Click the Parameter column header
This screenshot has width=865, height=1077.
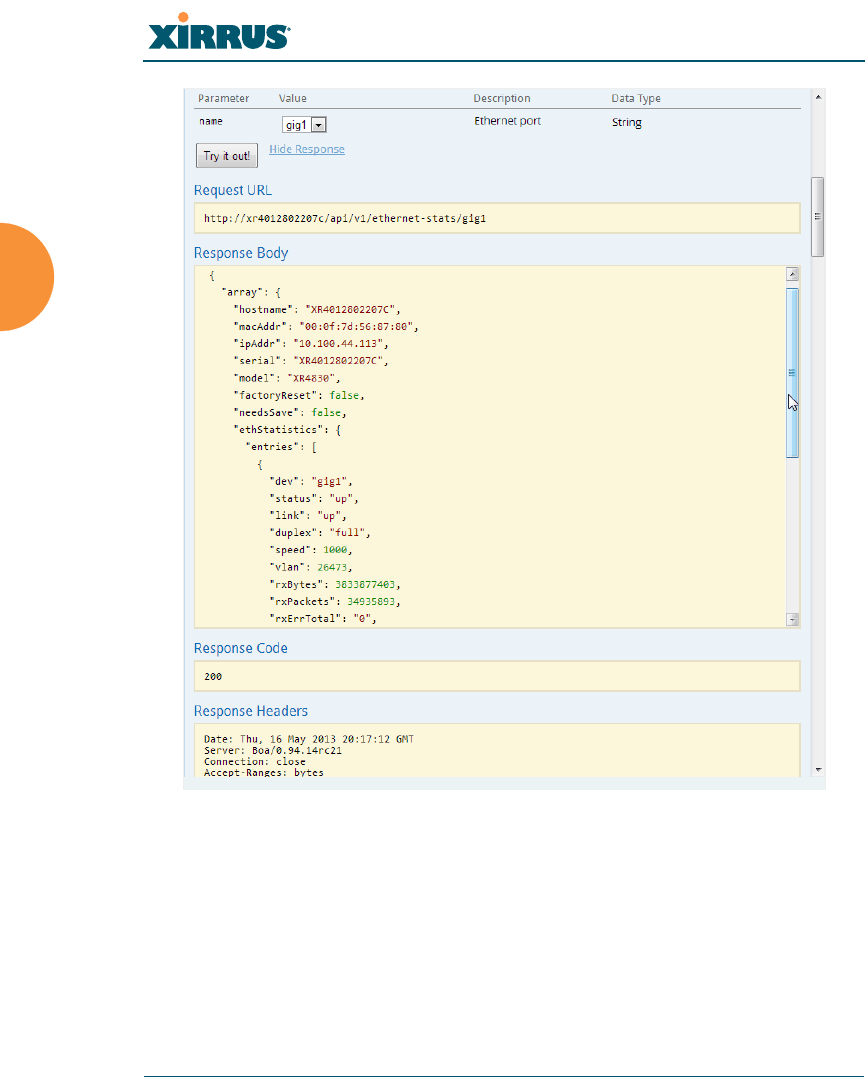tap(224, 98)
